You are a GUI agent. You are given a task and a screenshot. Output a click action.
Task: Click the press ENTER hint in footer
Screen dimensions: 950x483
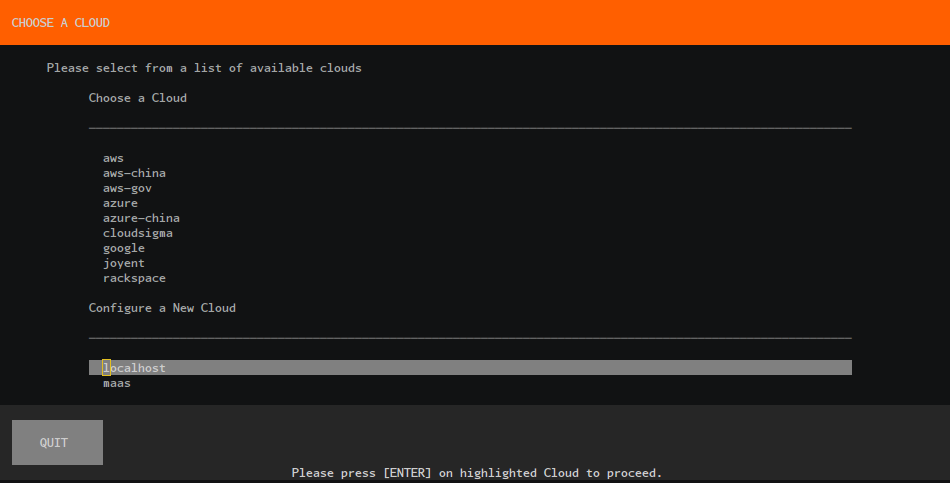point(476,472)
